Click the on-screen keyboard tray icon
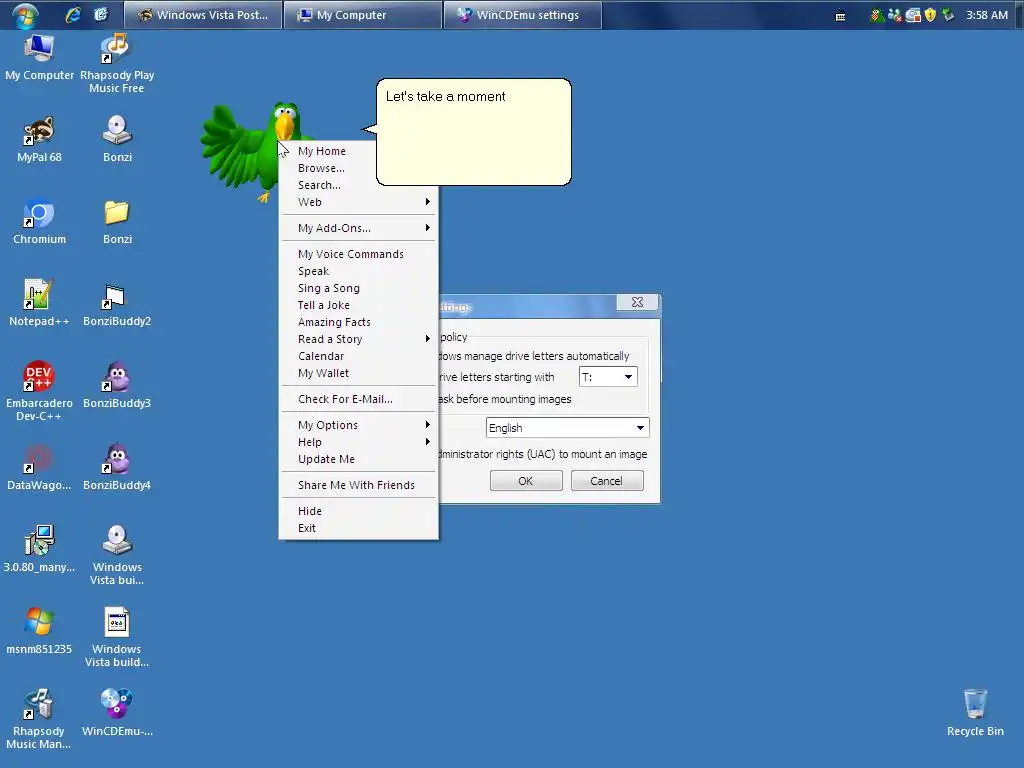Screen dimensions: 1024x768 tap(840, 16)
